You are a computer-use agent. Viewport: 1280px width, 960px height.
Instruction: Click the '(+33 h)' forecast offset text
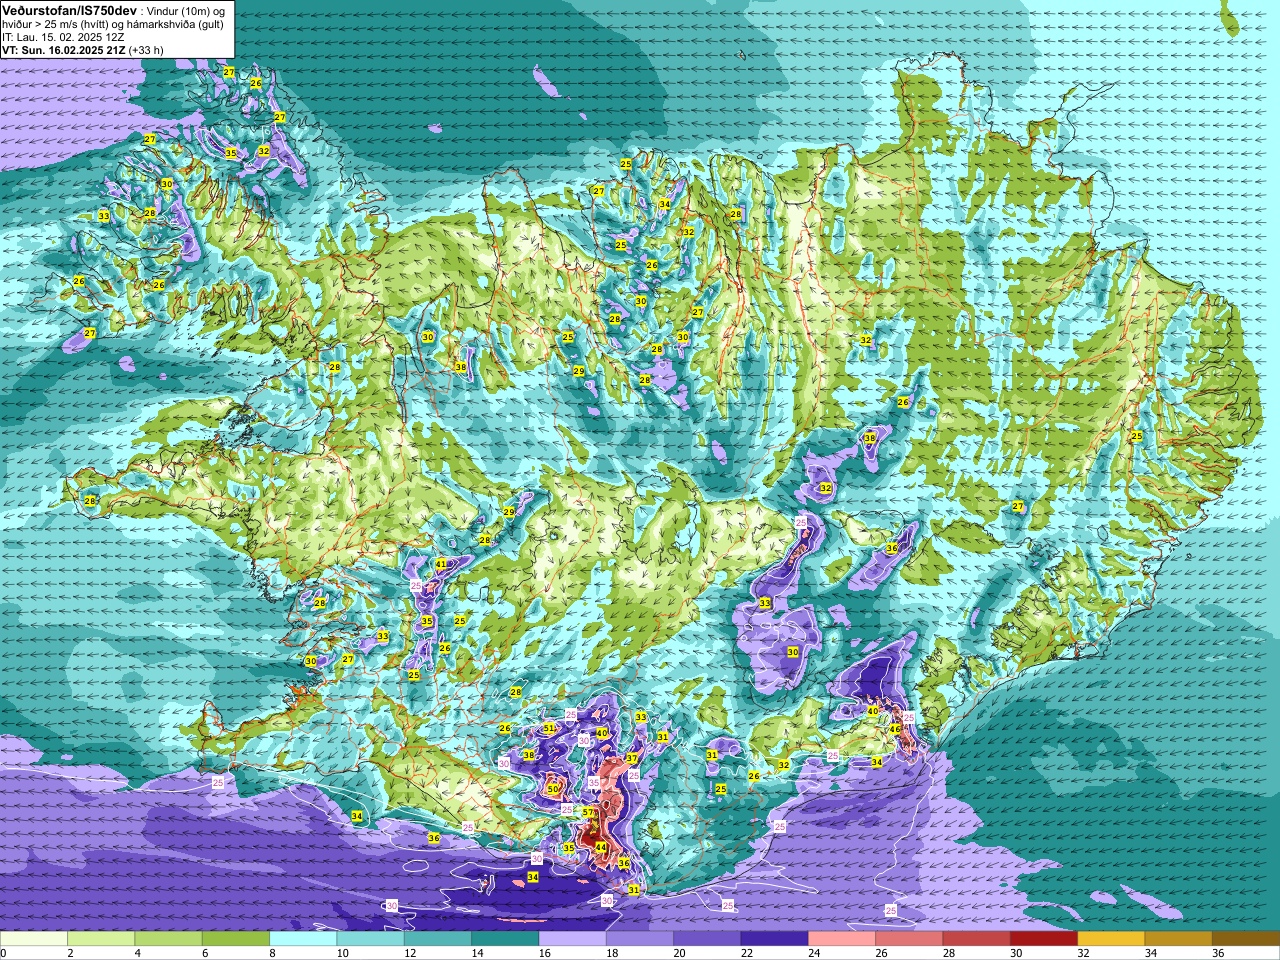[x=146, y=49]
